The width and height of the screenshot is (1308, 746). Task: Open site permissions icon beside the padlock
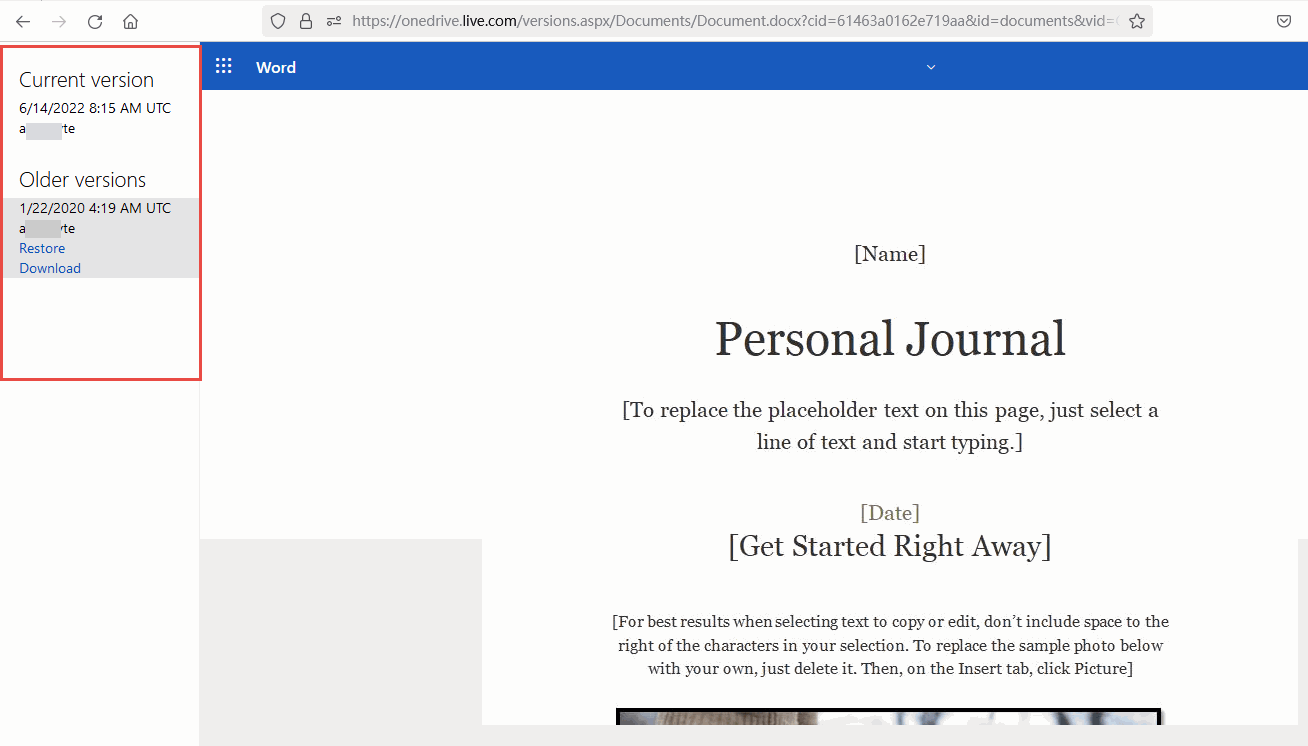(334, 21)
